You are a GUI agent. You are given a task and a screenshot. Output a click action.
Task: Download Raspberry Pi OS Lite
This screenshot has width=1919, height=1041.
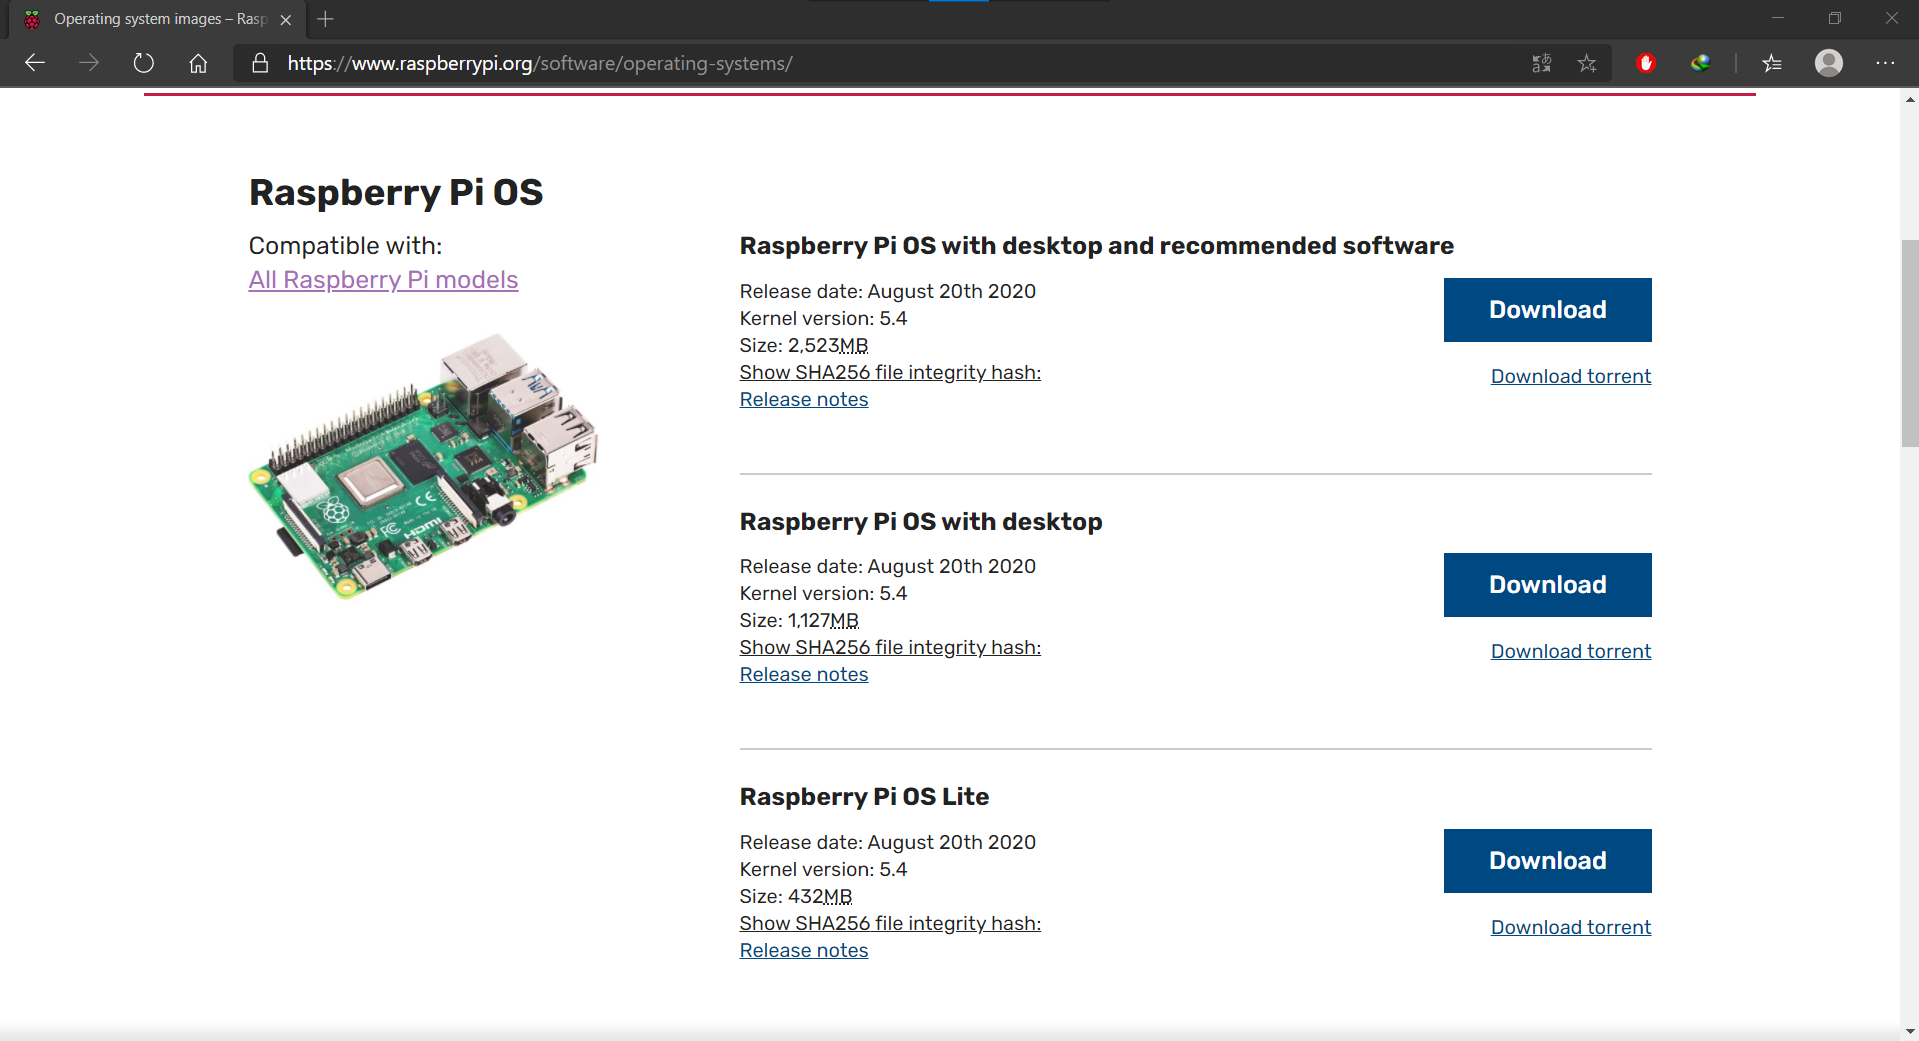[x=1547, y=861]
